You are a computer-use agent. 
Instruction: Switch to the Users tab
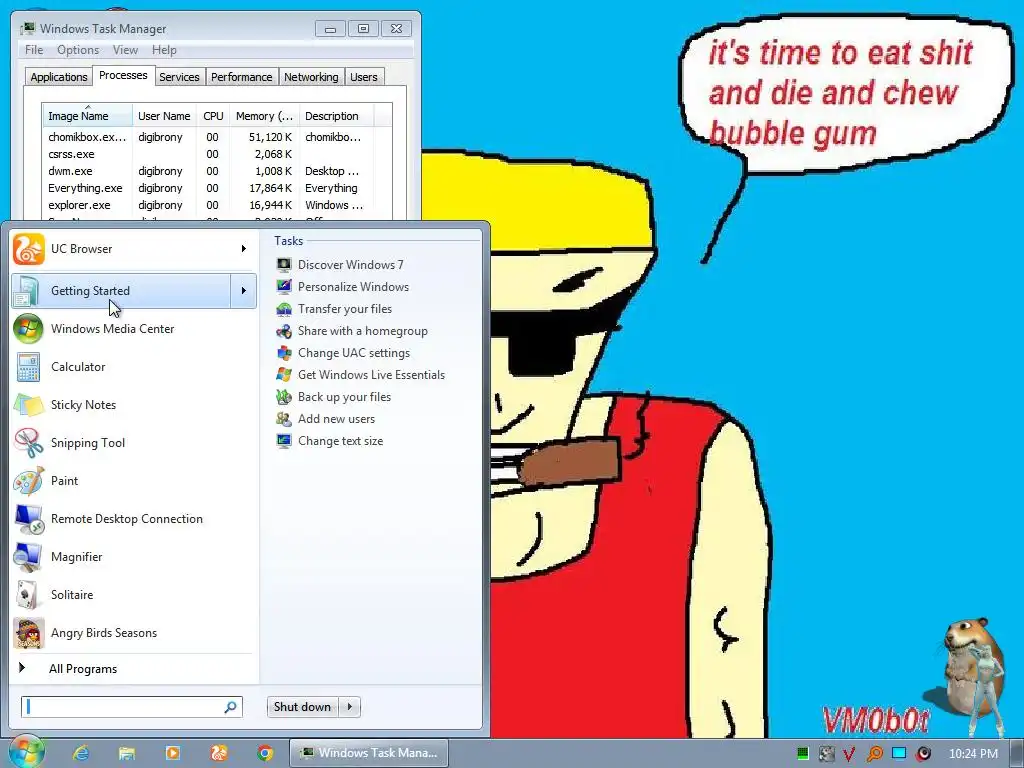(364, 77)
